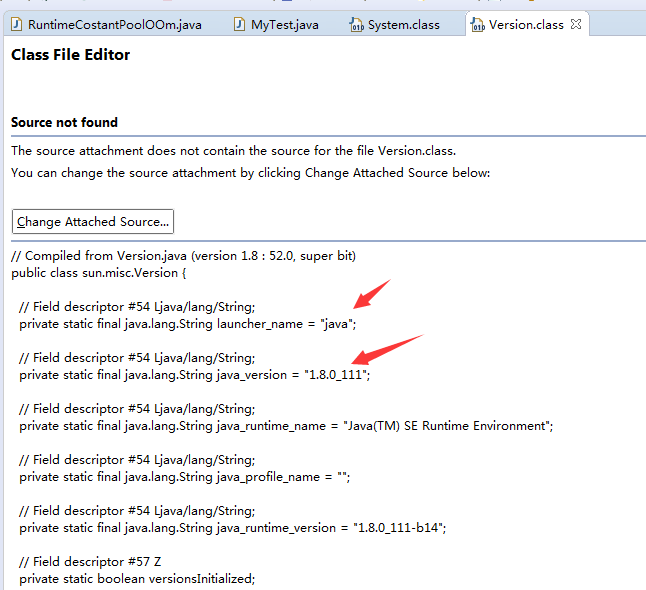The height and width of the screenshot is (590, 646).
Task: Click the Class File Editor heading
Action: 70,55
